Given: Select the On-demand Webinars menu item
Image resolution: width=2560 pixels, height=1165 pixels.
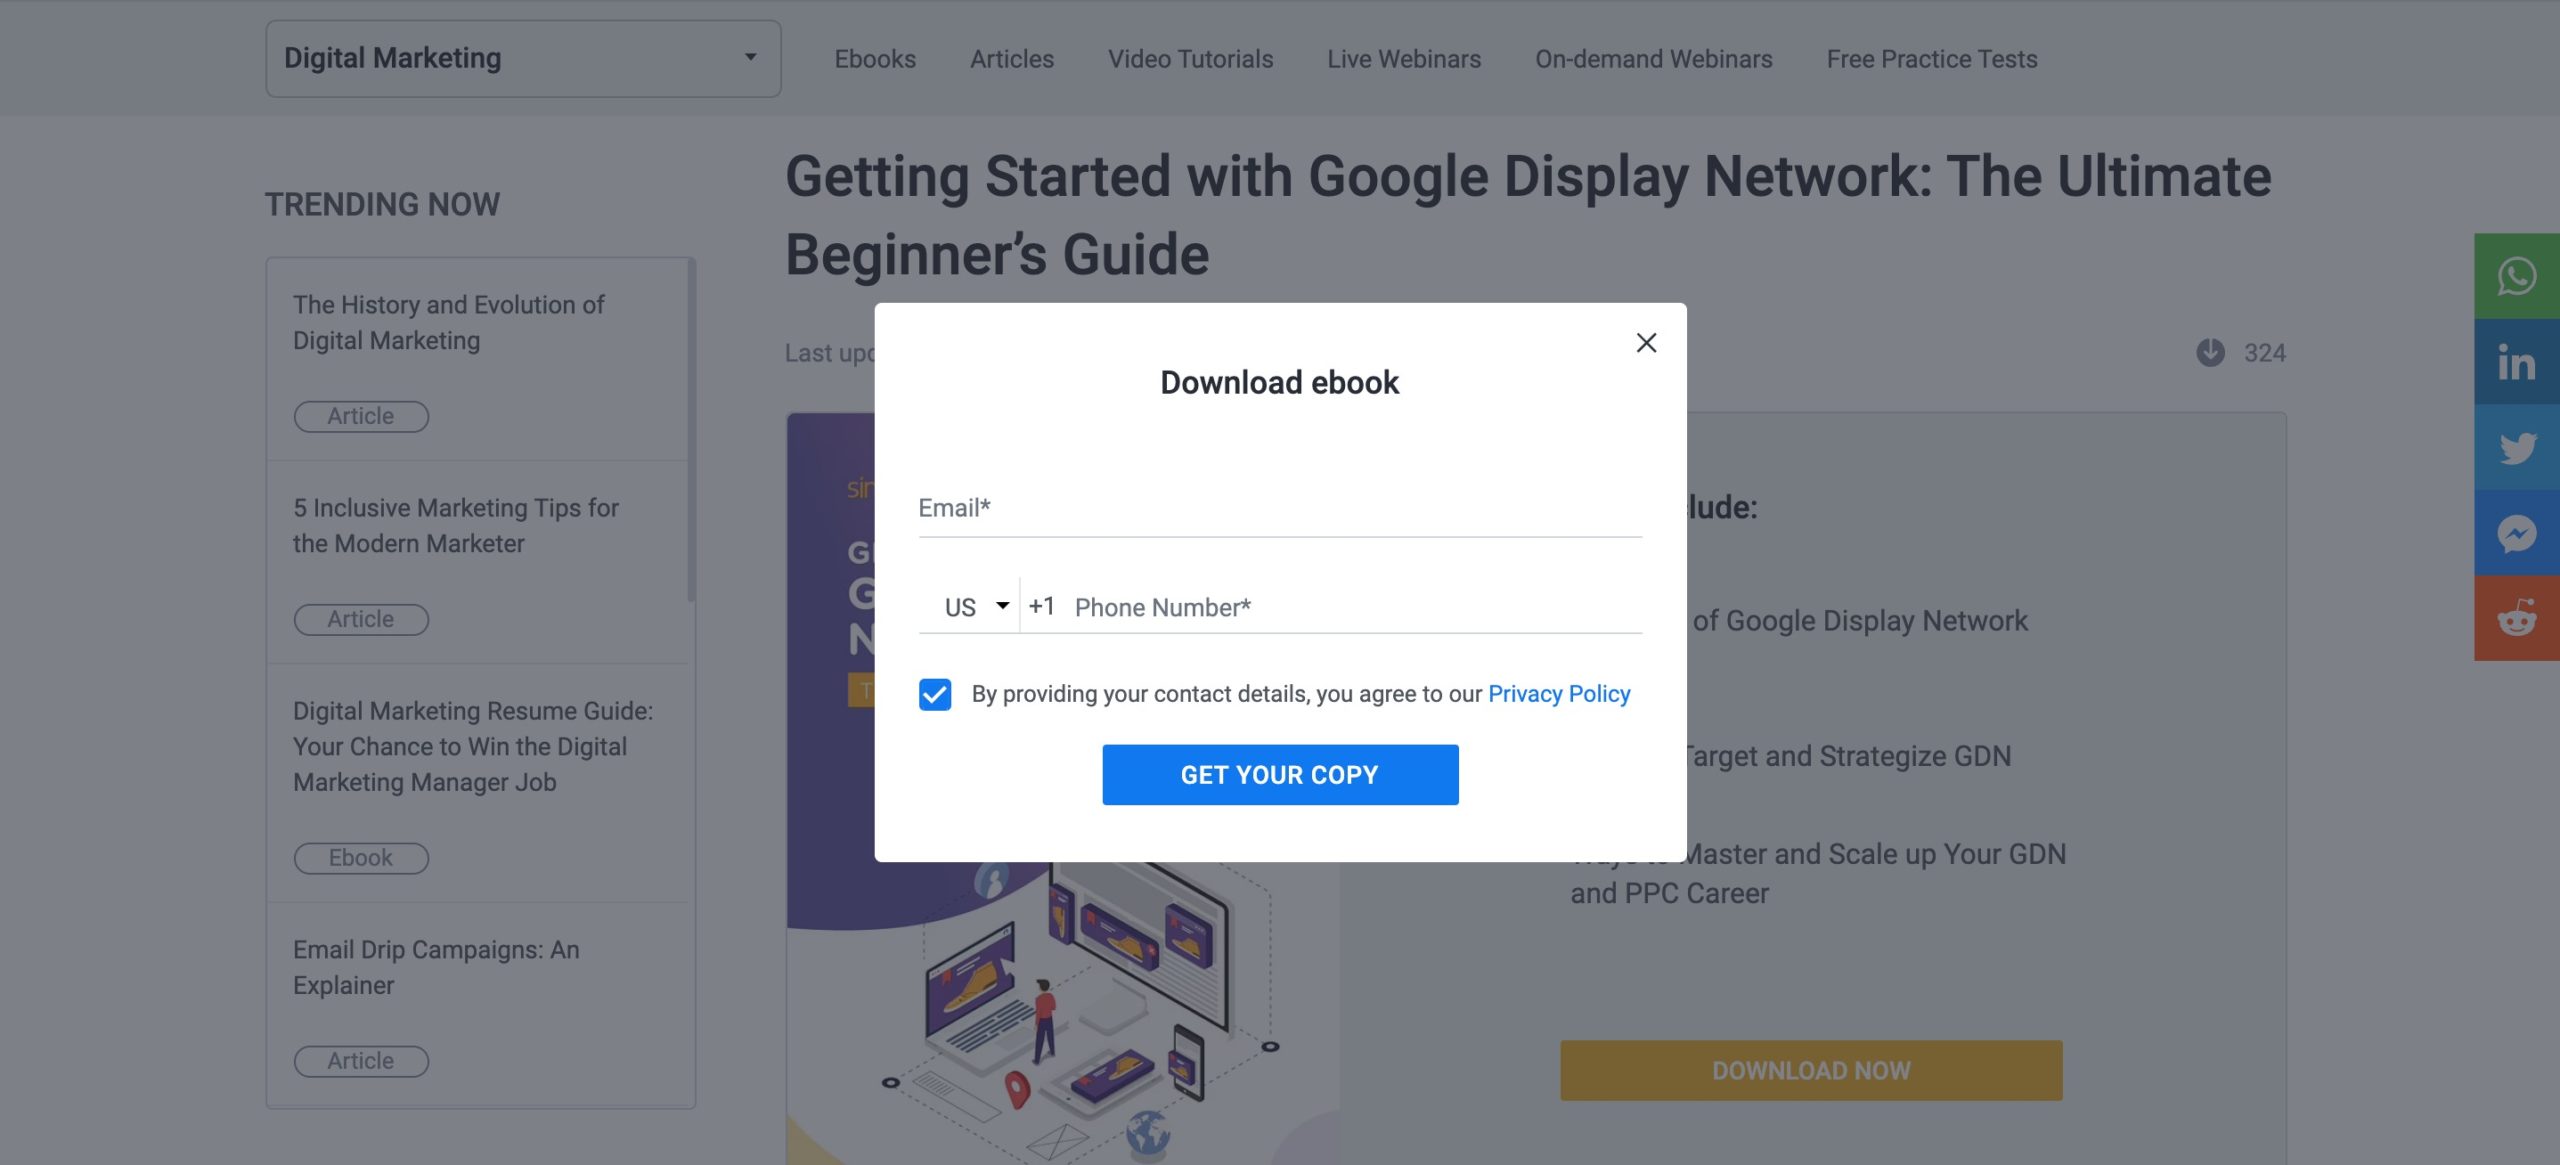Looking at the screenshot, I should (1654, 57).
